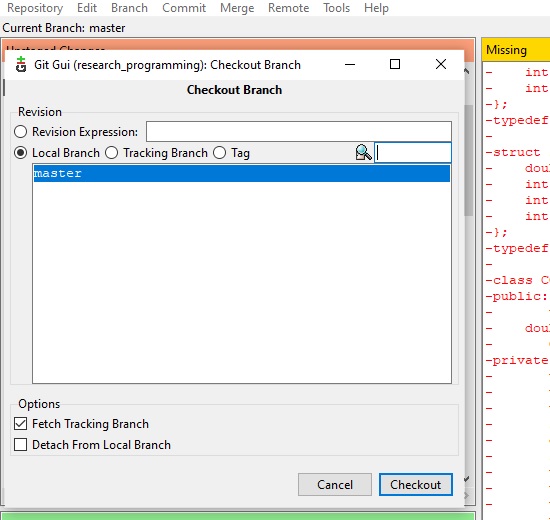Maximize the Checkout Branch dialog

click(x=395, y=64)
